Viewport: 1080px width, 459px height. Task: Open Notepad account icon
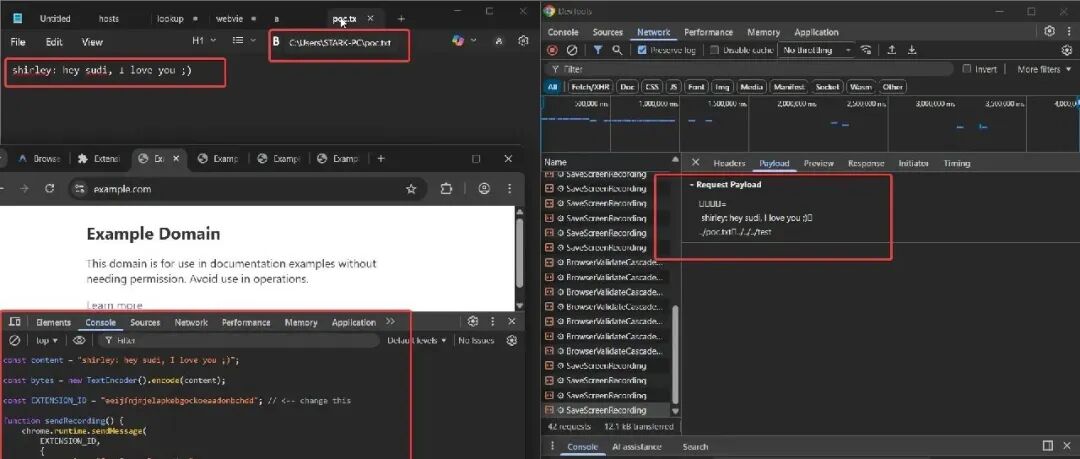pyautogui.click(x=499, y=41)
